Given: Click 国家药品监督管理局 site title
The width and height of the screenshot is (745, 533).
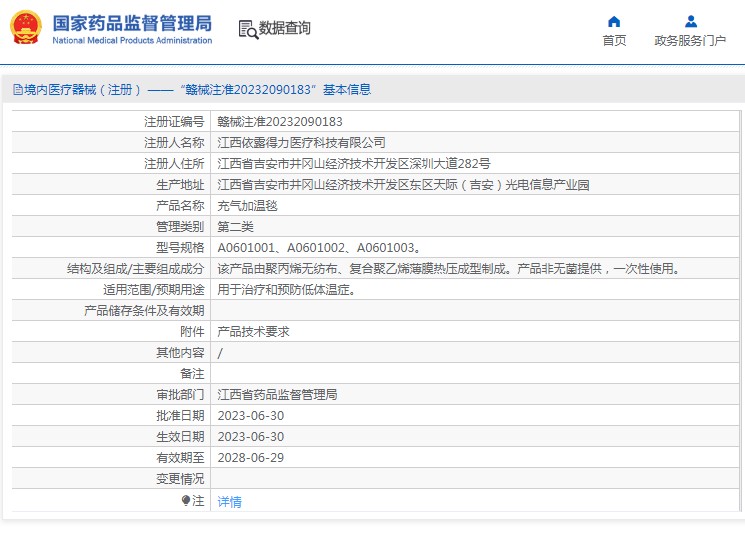Looking at the screenshot, I should coord(132,23).
